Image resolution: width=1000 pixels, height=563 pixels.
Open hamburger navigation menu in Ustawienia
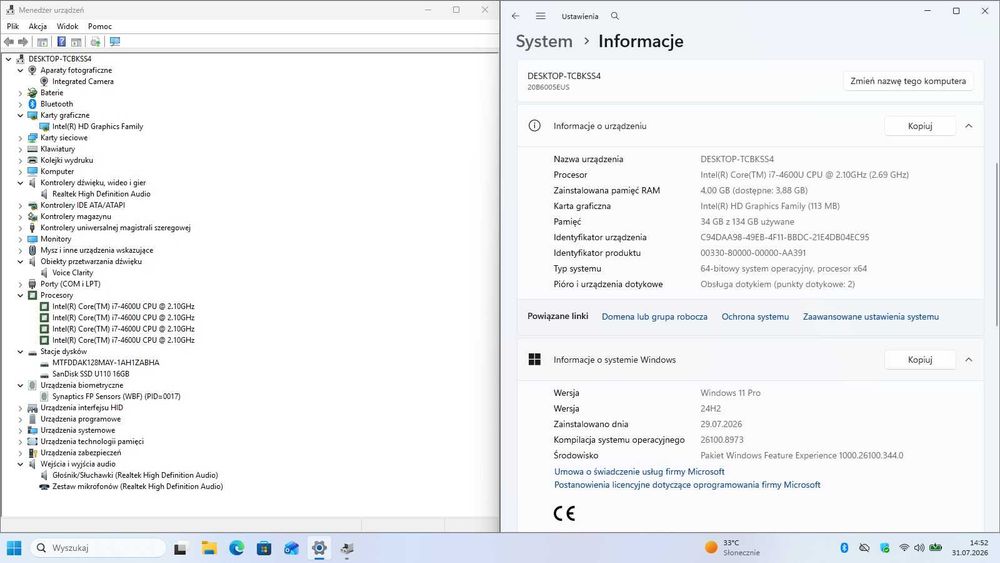click(x=541, y=16)
